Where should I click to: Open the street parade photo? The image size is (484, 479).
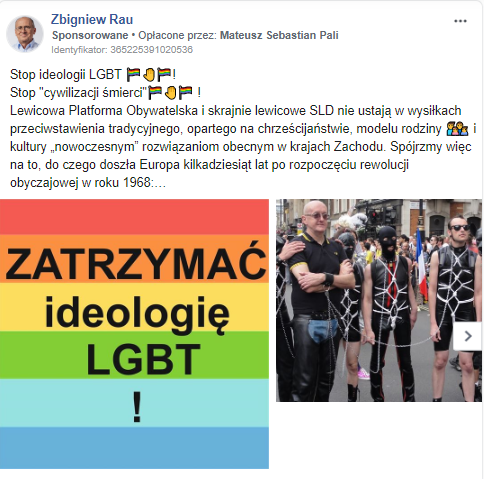coord(379,300)
